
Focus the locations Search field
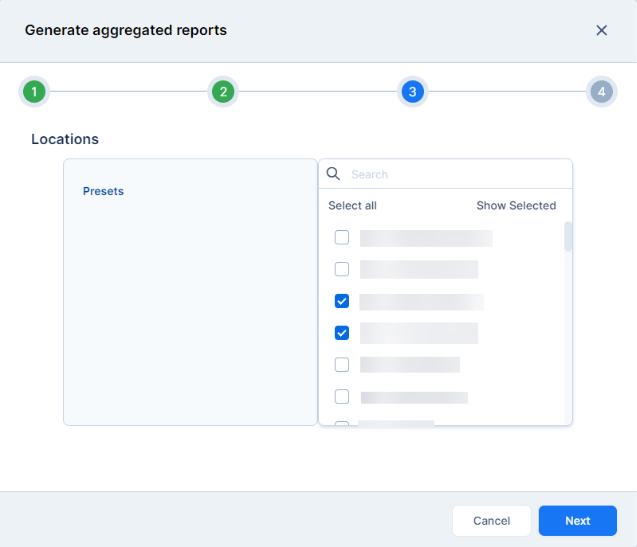click(455, 174)
